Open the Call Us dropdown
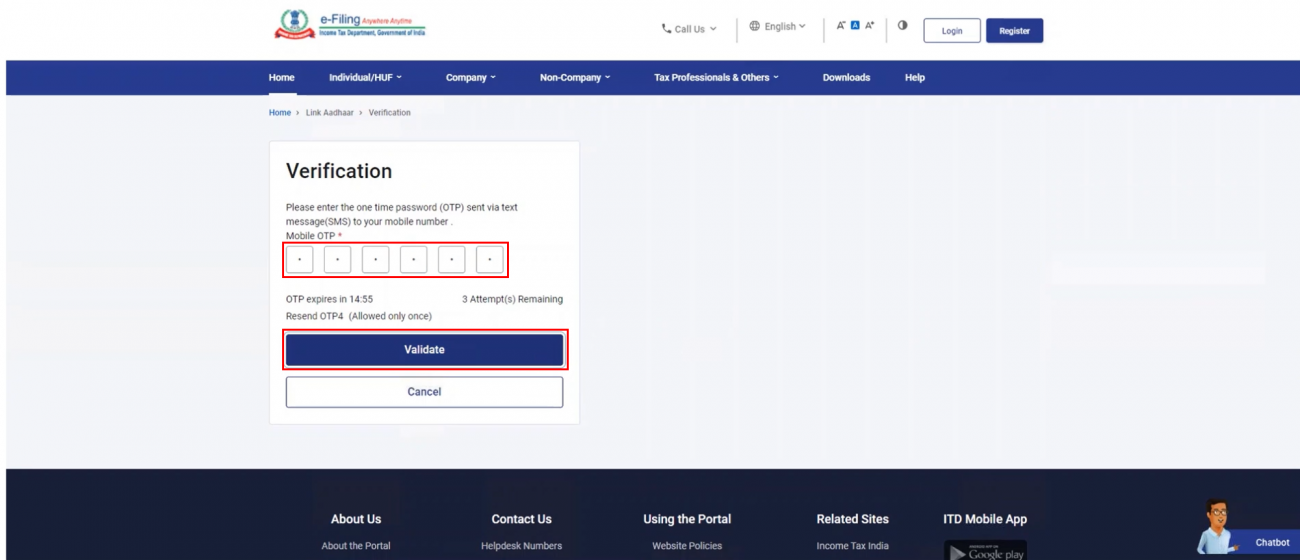The width and height of the screenshot is (1300, 560). click(x=689, y=29)
